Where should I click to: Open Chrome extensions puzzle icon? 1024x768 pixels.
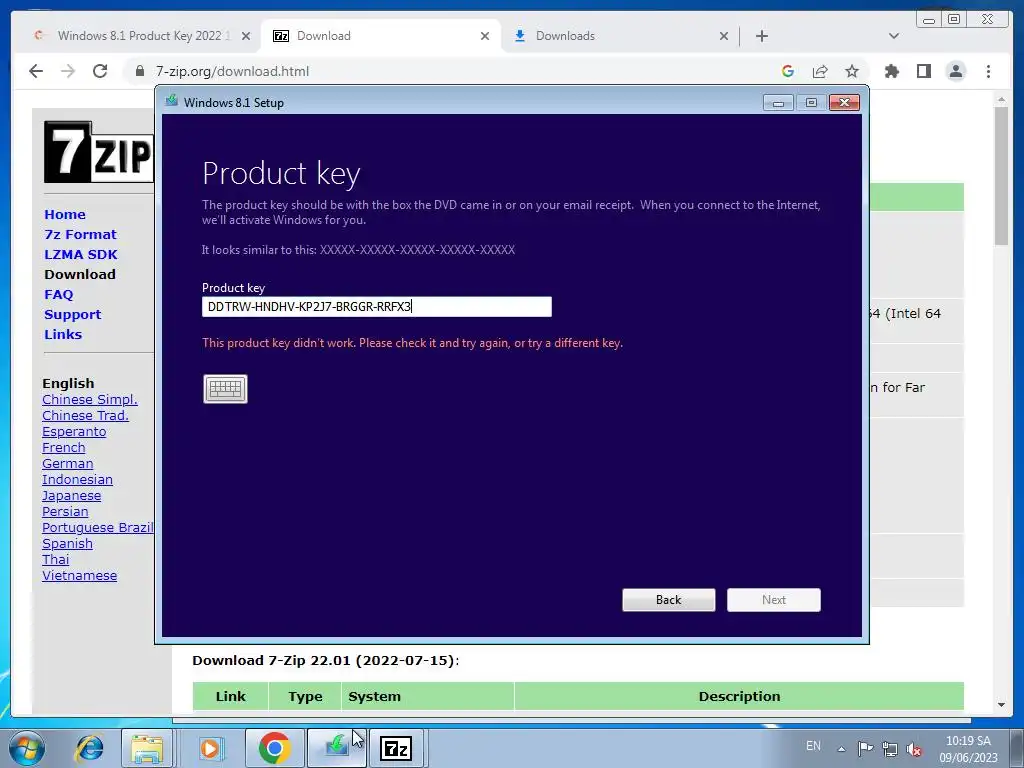coord(891,71)
